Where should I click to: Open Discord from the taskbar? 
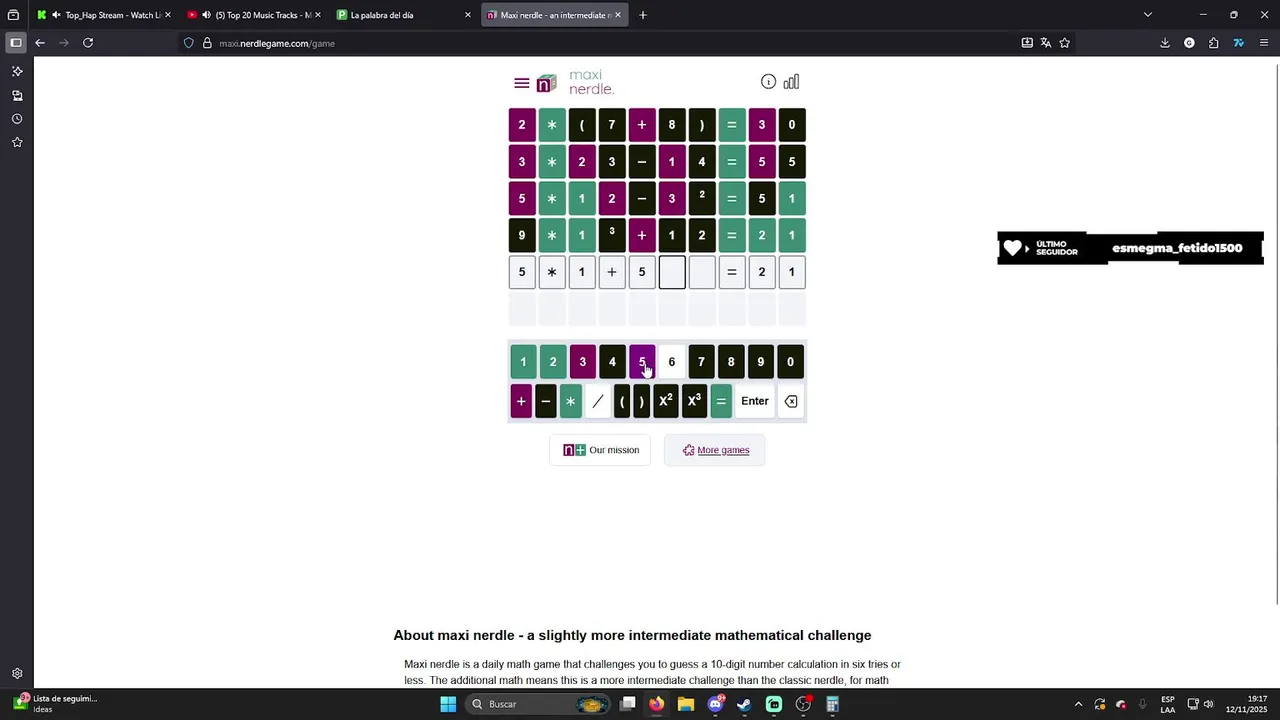[715, 704]
